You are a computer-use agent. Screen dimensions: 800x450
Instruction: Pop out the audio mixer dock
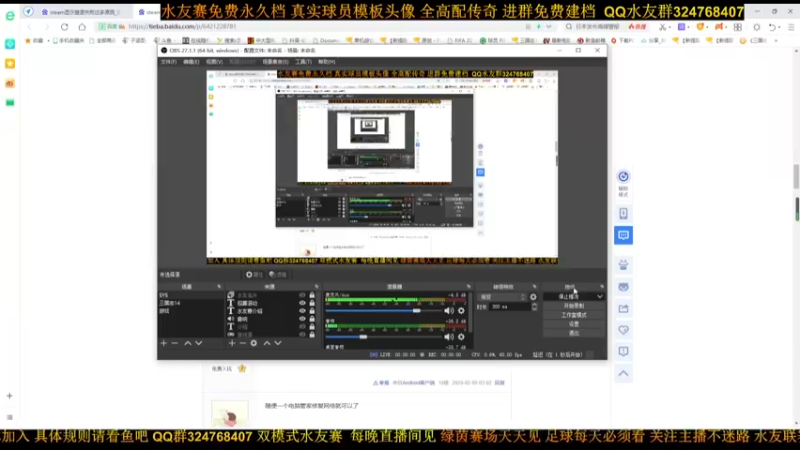[468, 287]
